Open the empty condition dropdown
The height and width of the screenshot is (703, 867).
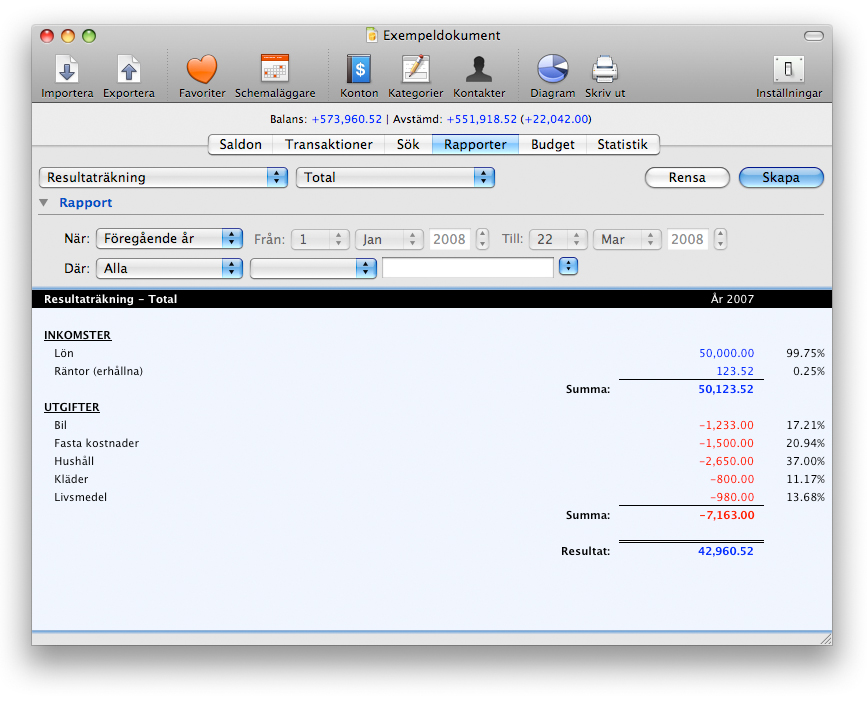[x=313, y=268]
